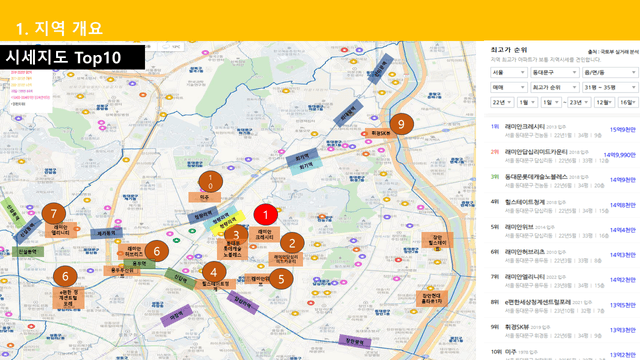Click the red number 1 map marker
Viewport: 640px width, 360px height.
266,215
